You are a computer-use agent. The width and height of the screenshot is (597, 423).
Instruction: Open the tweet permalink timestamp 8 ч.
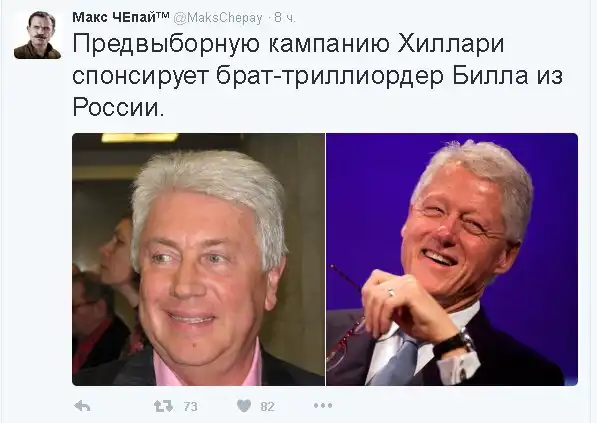point(285,18)
